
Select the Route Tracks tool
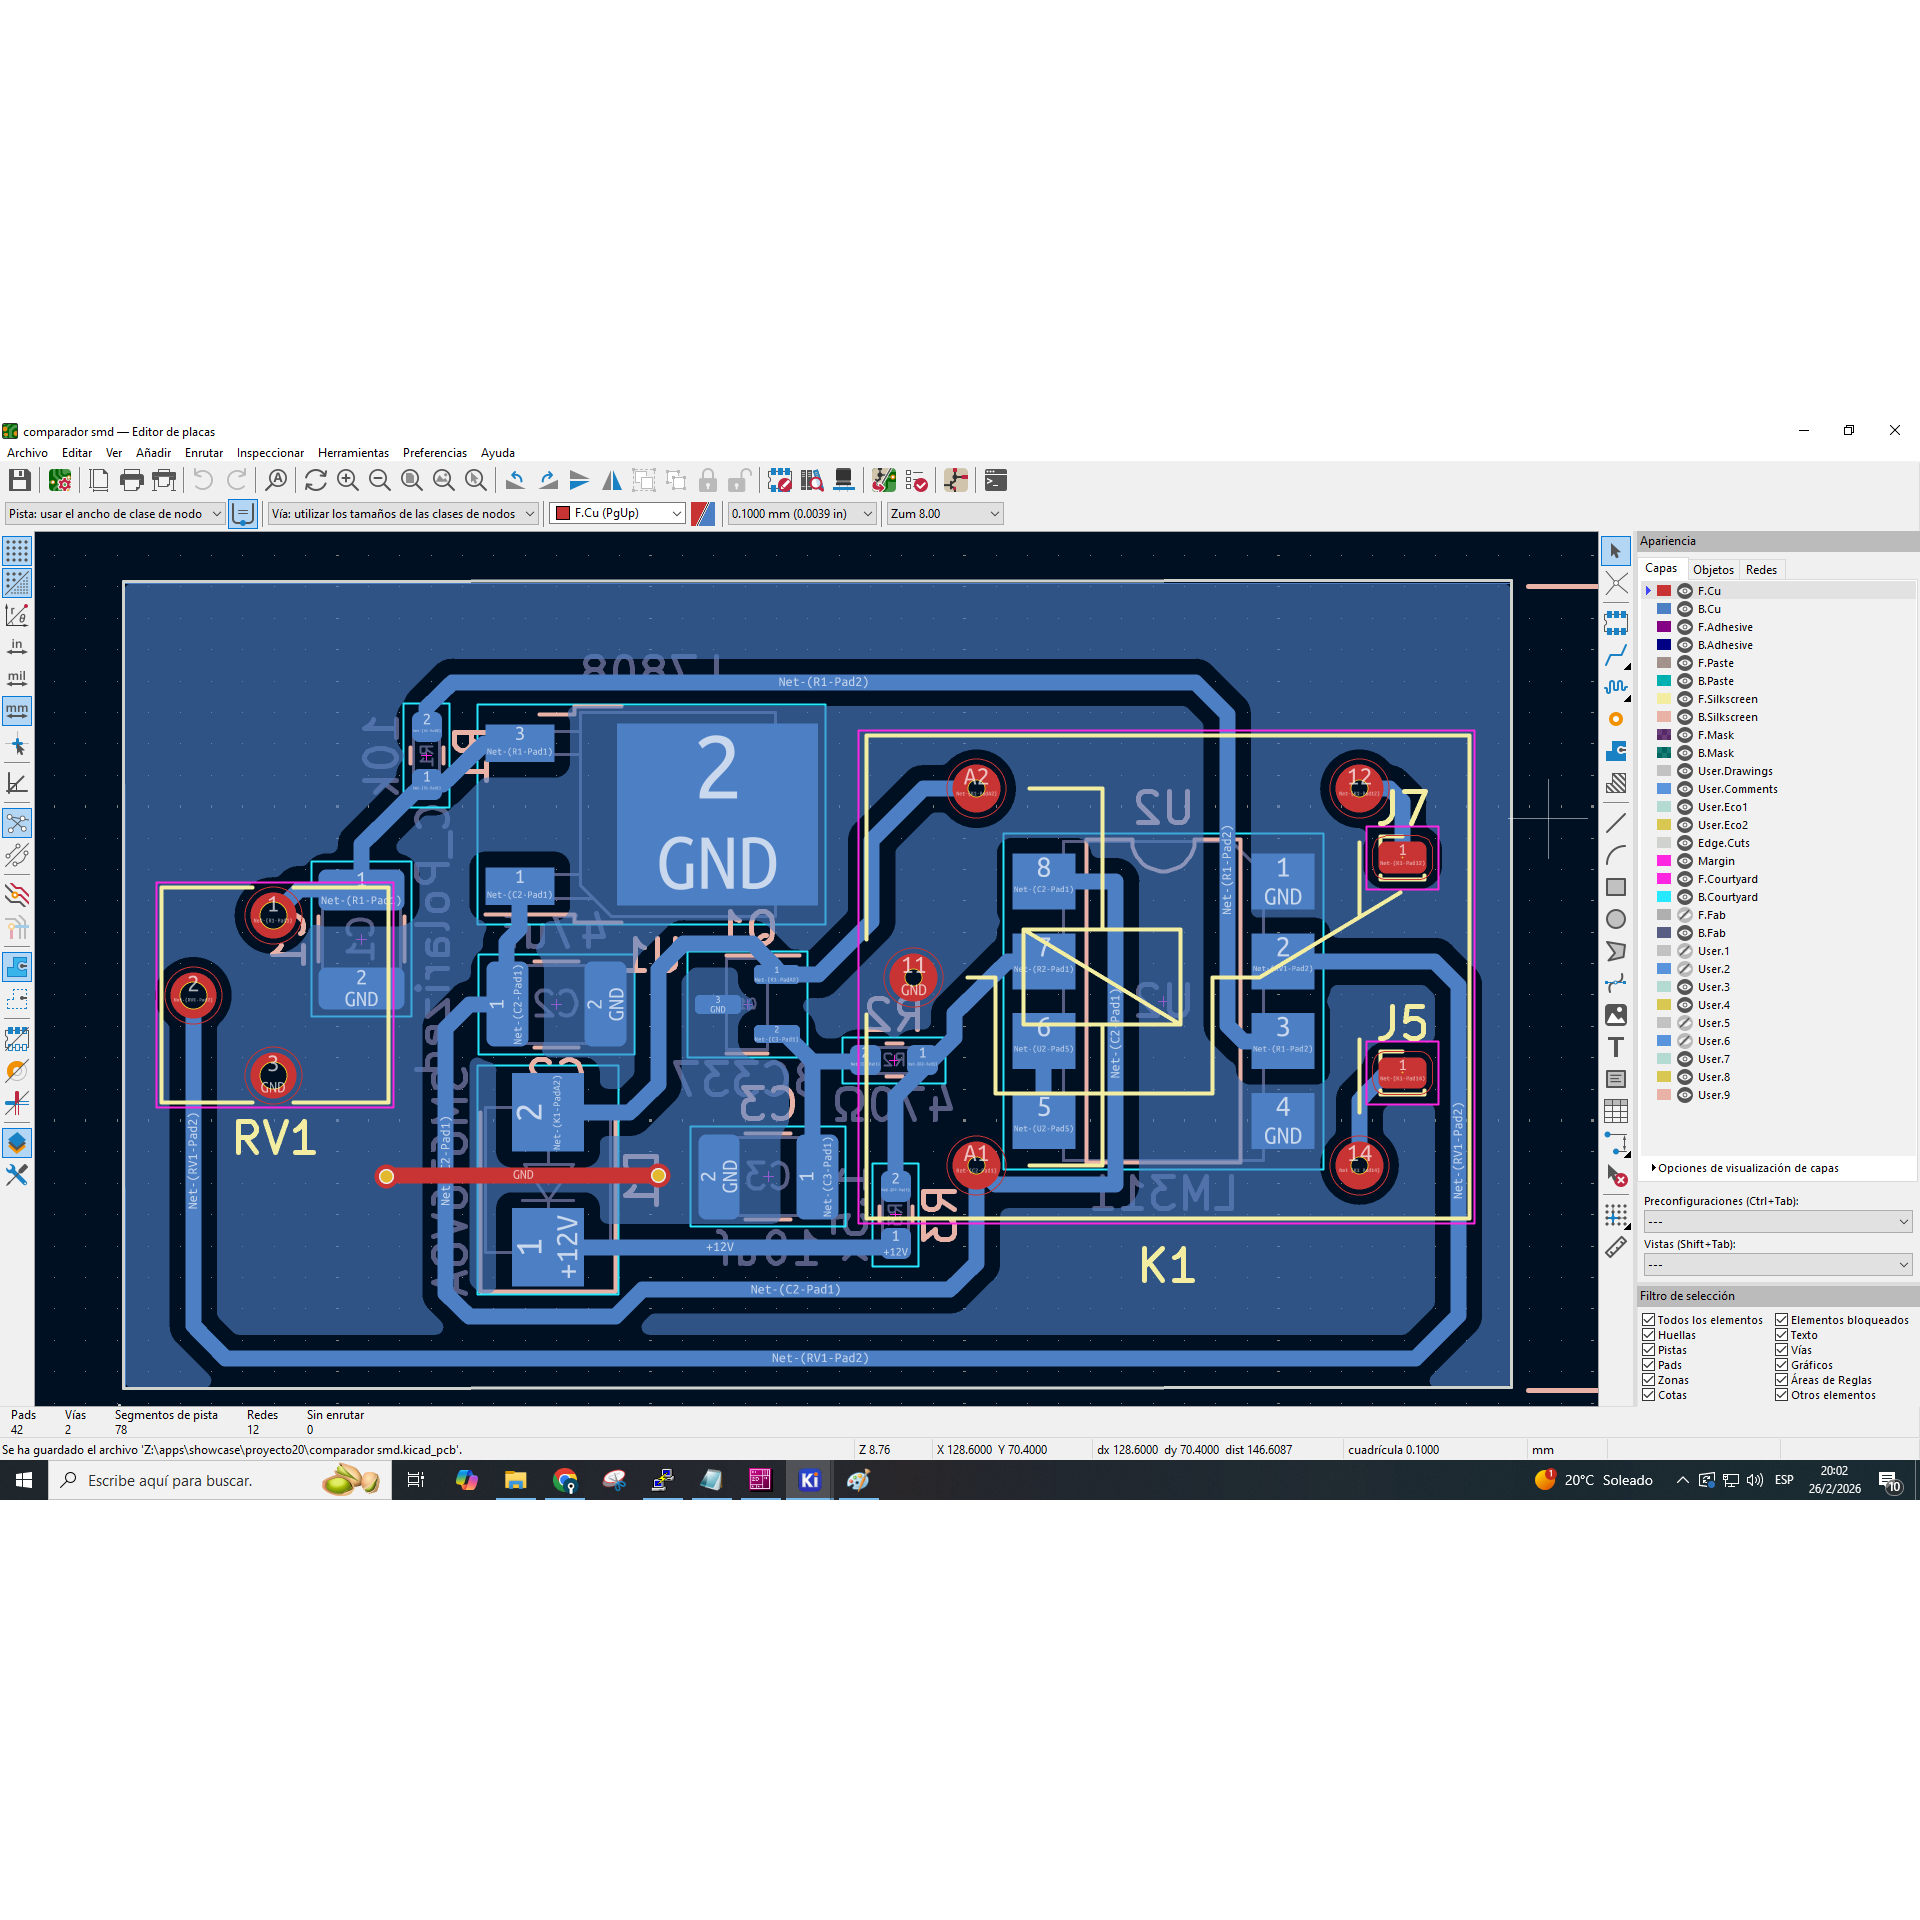(1616, 656)
